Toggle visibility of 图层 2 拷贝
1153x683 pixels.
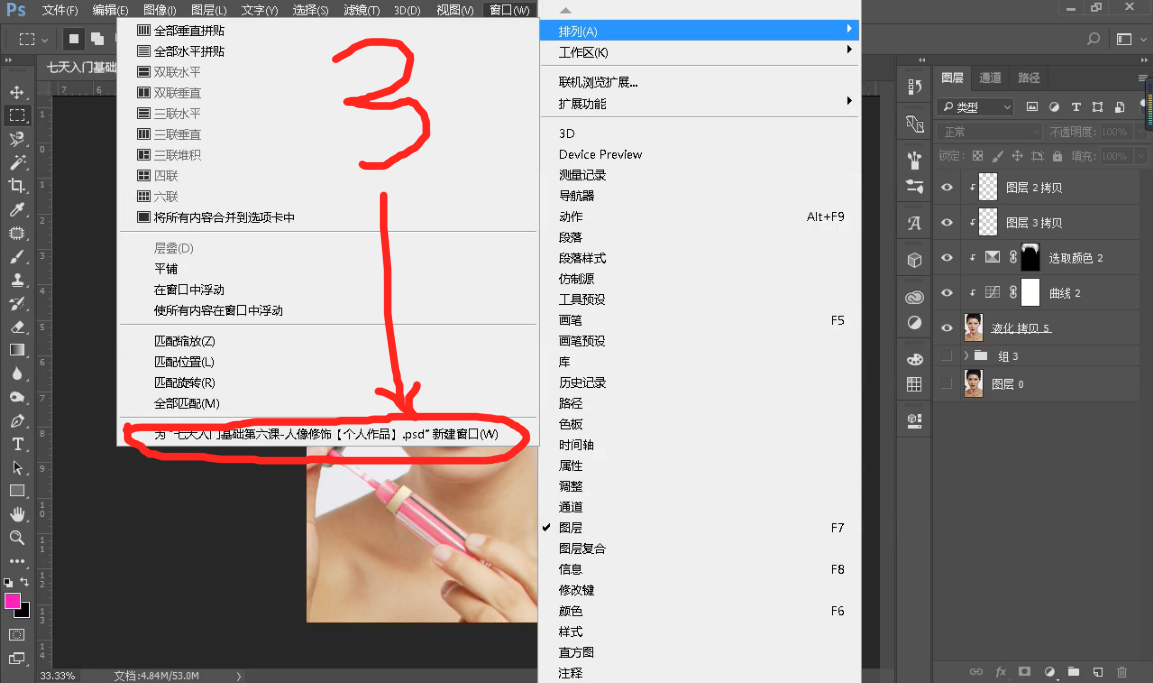click(946, 186)
